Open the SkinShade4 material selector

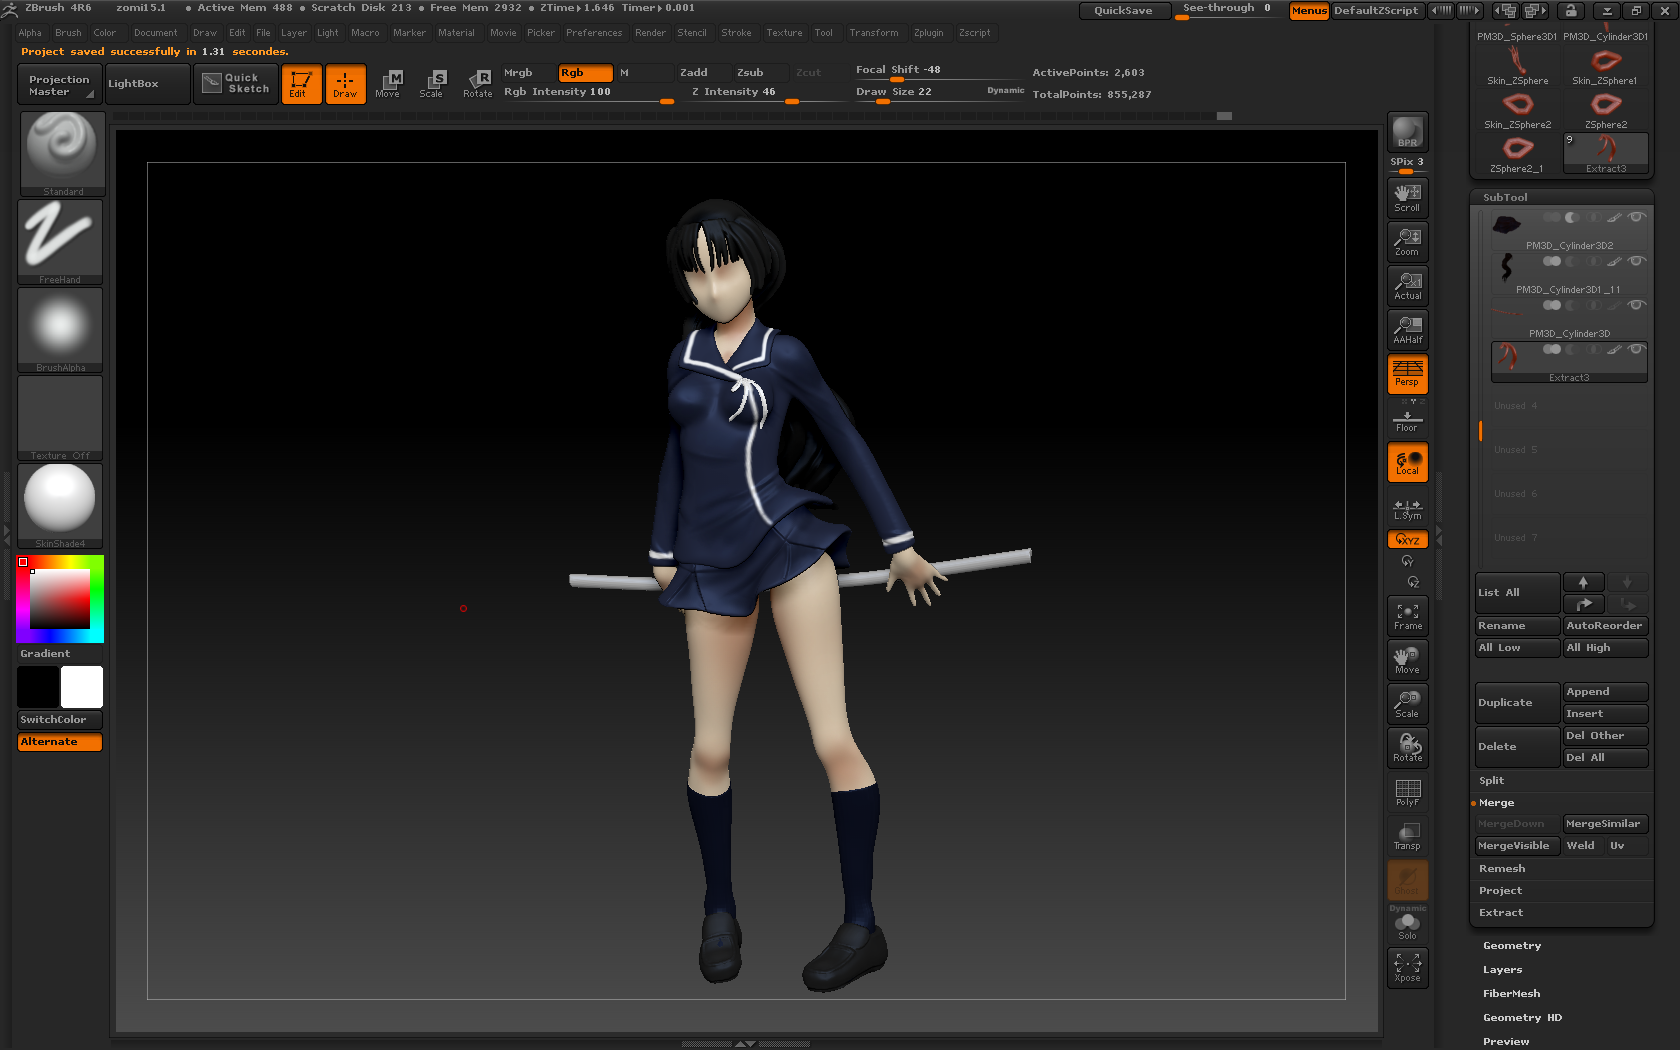(x=60, y=506)
